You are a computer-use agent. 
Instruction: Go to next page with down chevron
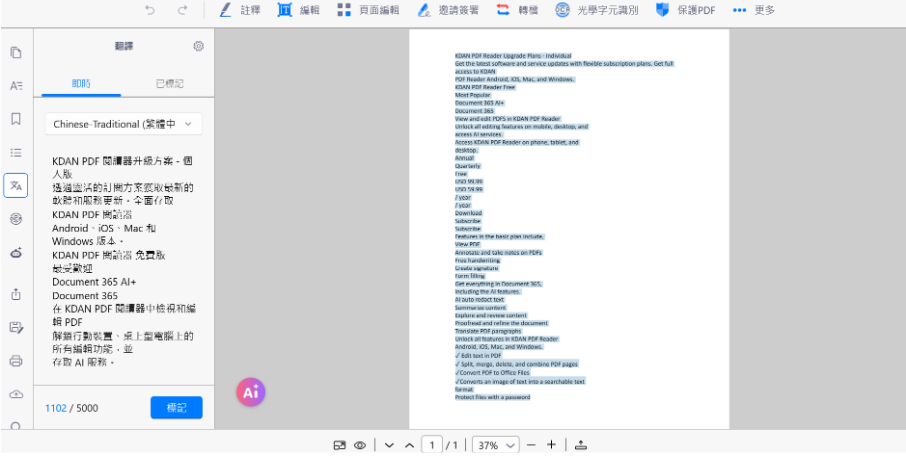389,445
